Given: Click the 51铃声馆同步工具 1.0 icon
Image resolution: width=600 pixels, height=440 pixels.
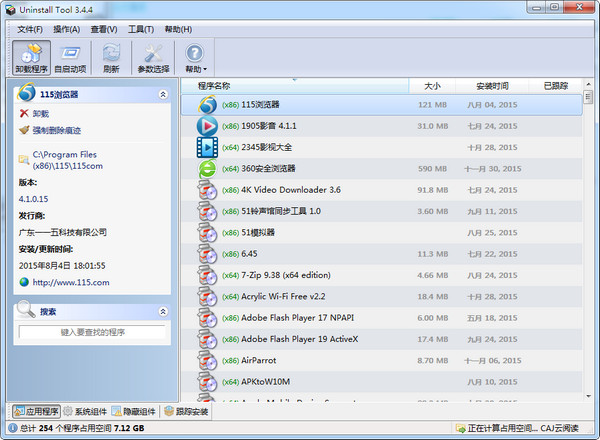Looking at the screenshot, I should point(207,212).
